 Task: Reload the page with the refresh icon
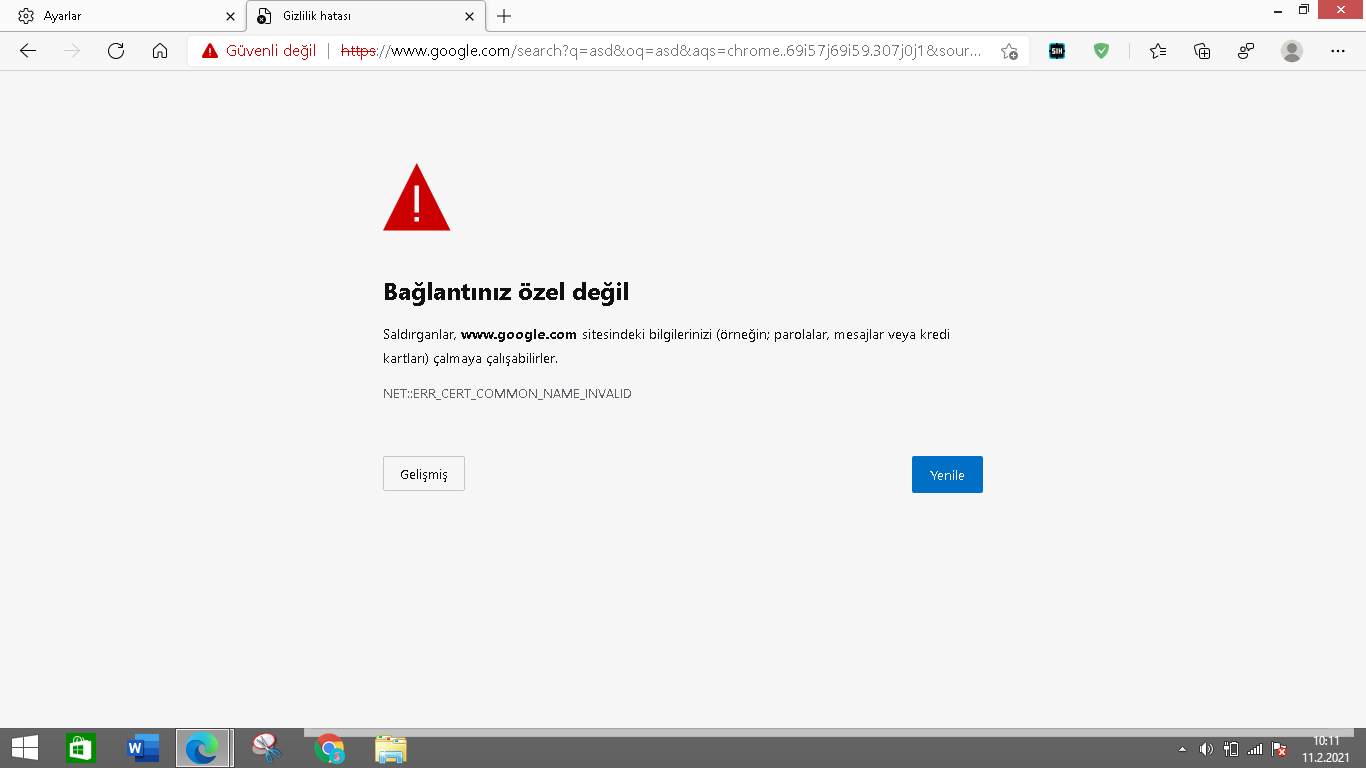pos(116,51)
